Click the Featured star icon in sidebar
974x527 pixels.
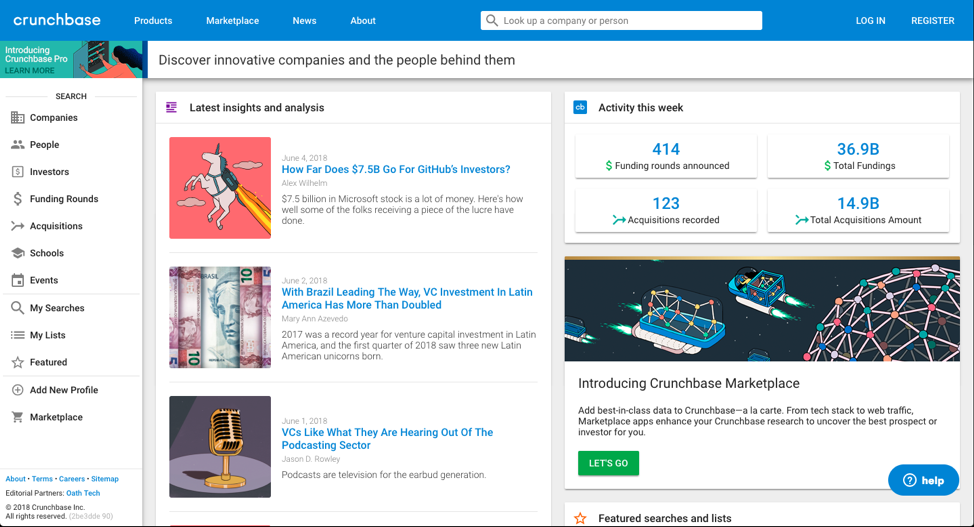(x=17, y=362)
